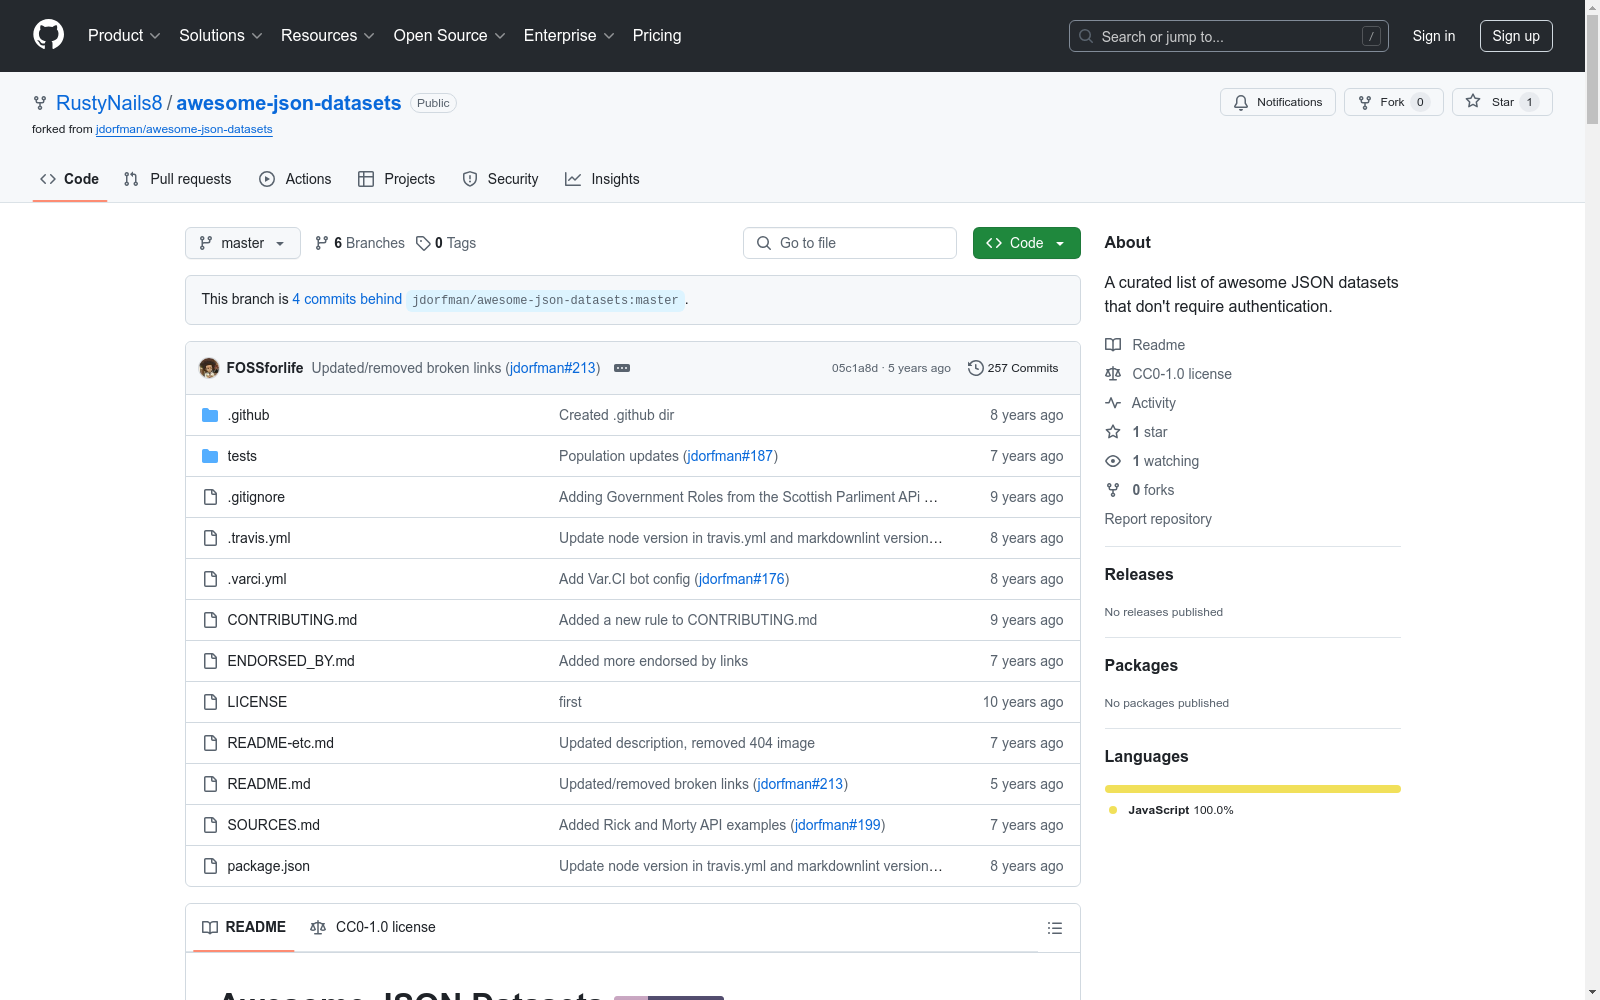Click the commit history clock icon

[x=975, y=368]
